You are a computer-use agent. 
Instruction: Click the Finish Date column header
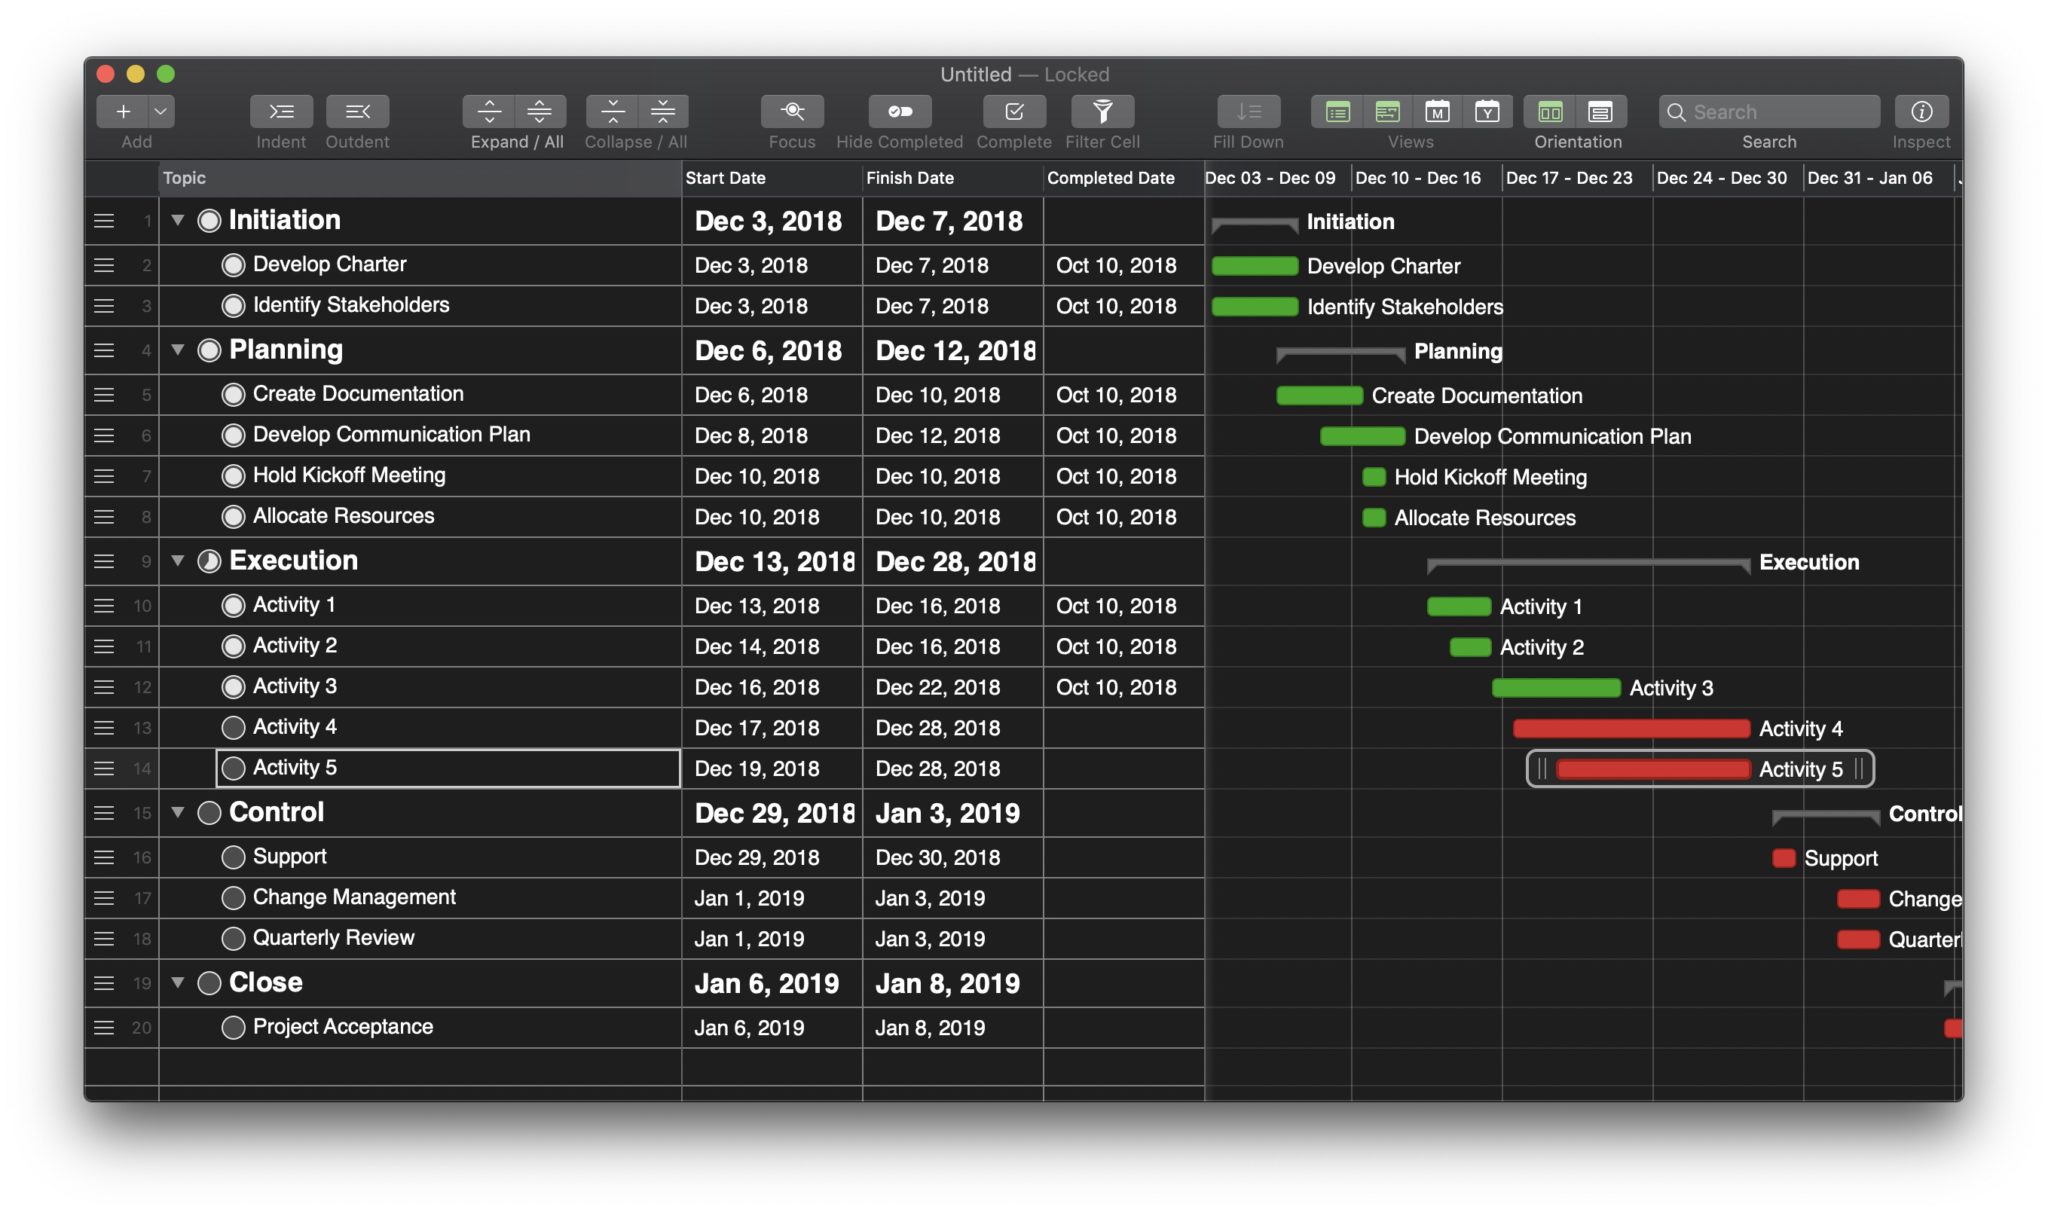click(953, 178)
